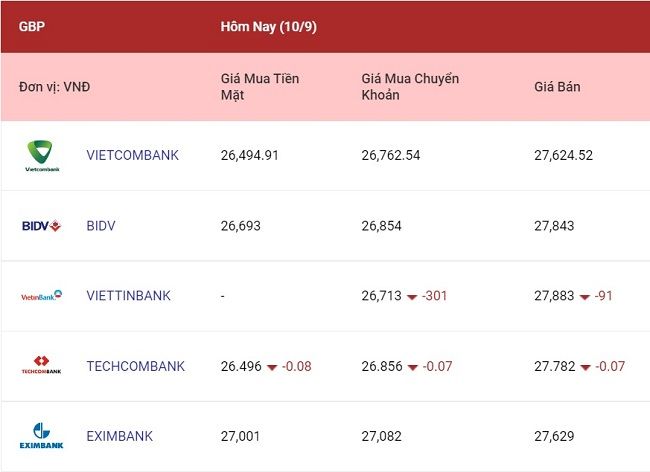The width and height of the screenshot is (650, 472).
Task: Select the Hôm Nay (10/9) header
Action: click(269, 27)
